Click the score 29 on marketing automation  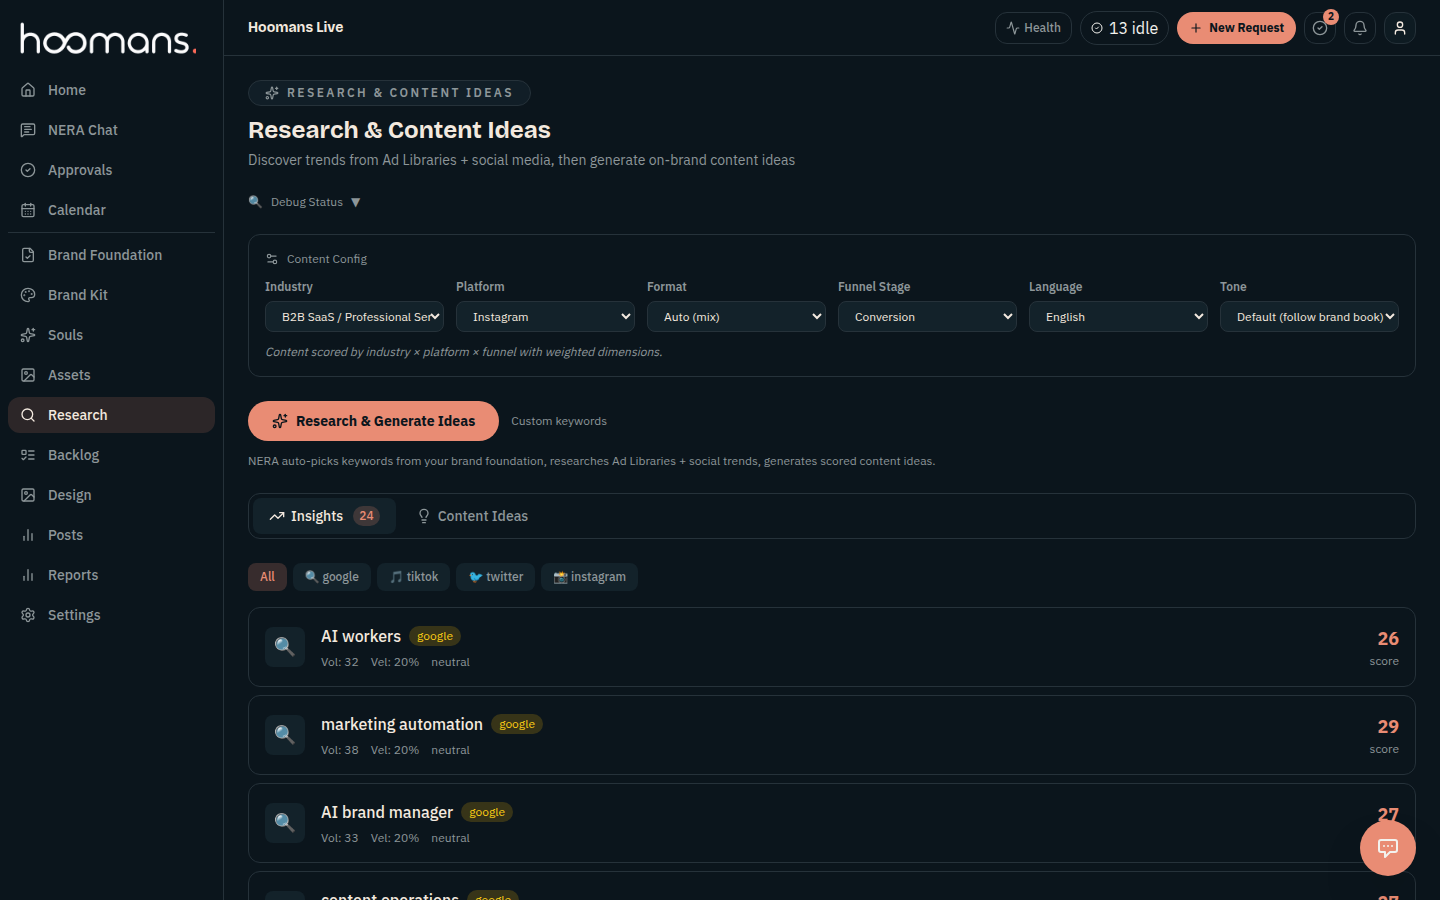click(1388, 727)
